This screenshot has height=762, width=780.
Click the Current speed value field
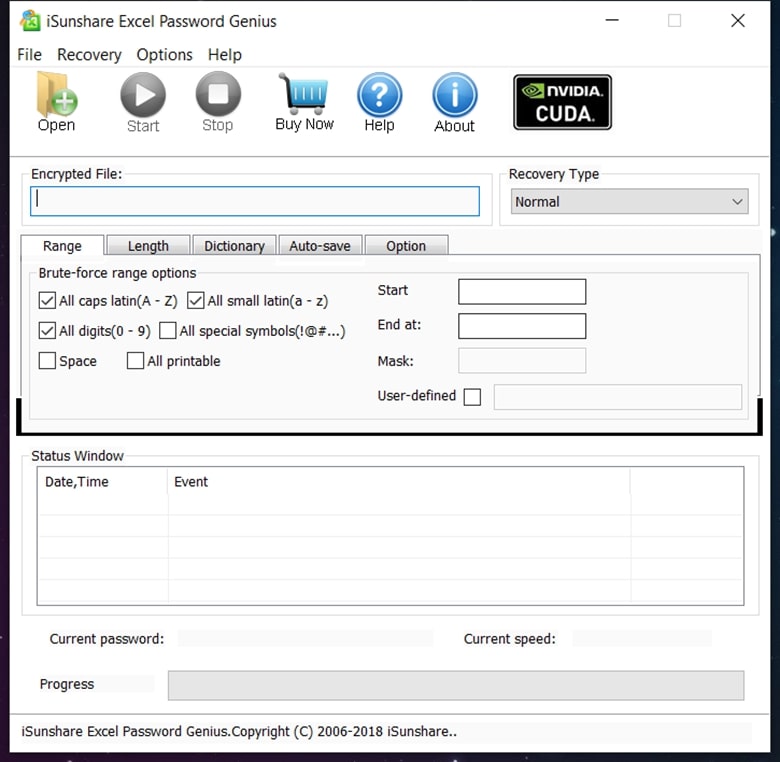tap(642, 639)
